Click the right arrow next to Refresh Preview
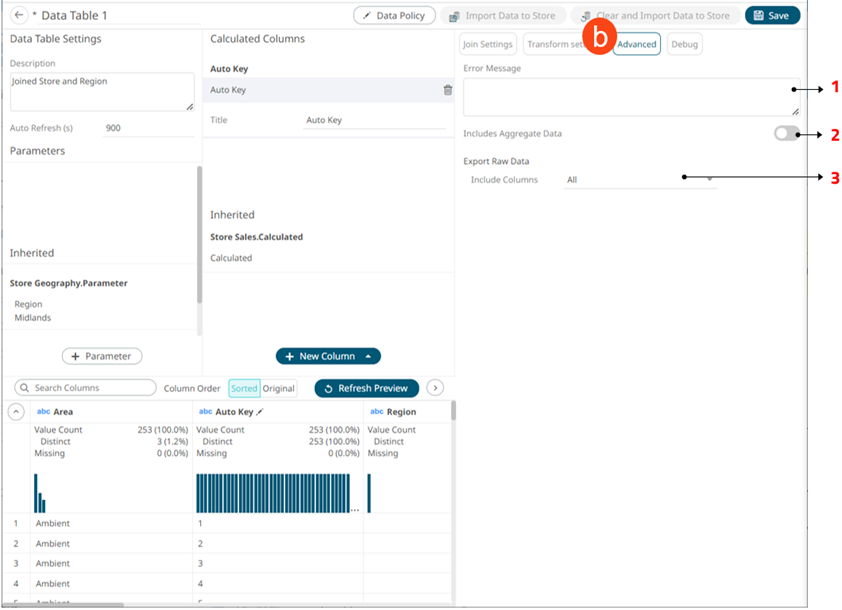This screenshot has height=610, width=842. click(435, 388)
